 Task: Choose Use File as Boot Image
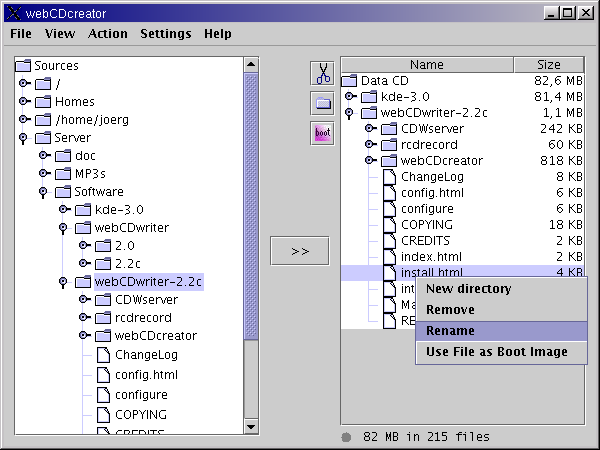[x=501, y=352]
